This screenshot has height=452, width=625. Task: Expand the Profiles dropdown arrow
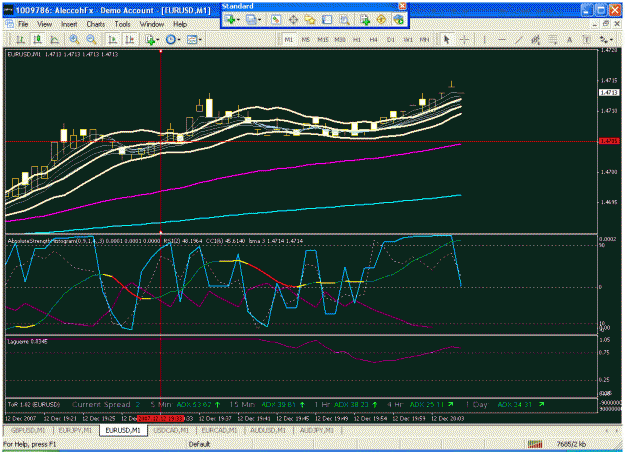(259, 20)
